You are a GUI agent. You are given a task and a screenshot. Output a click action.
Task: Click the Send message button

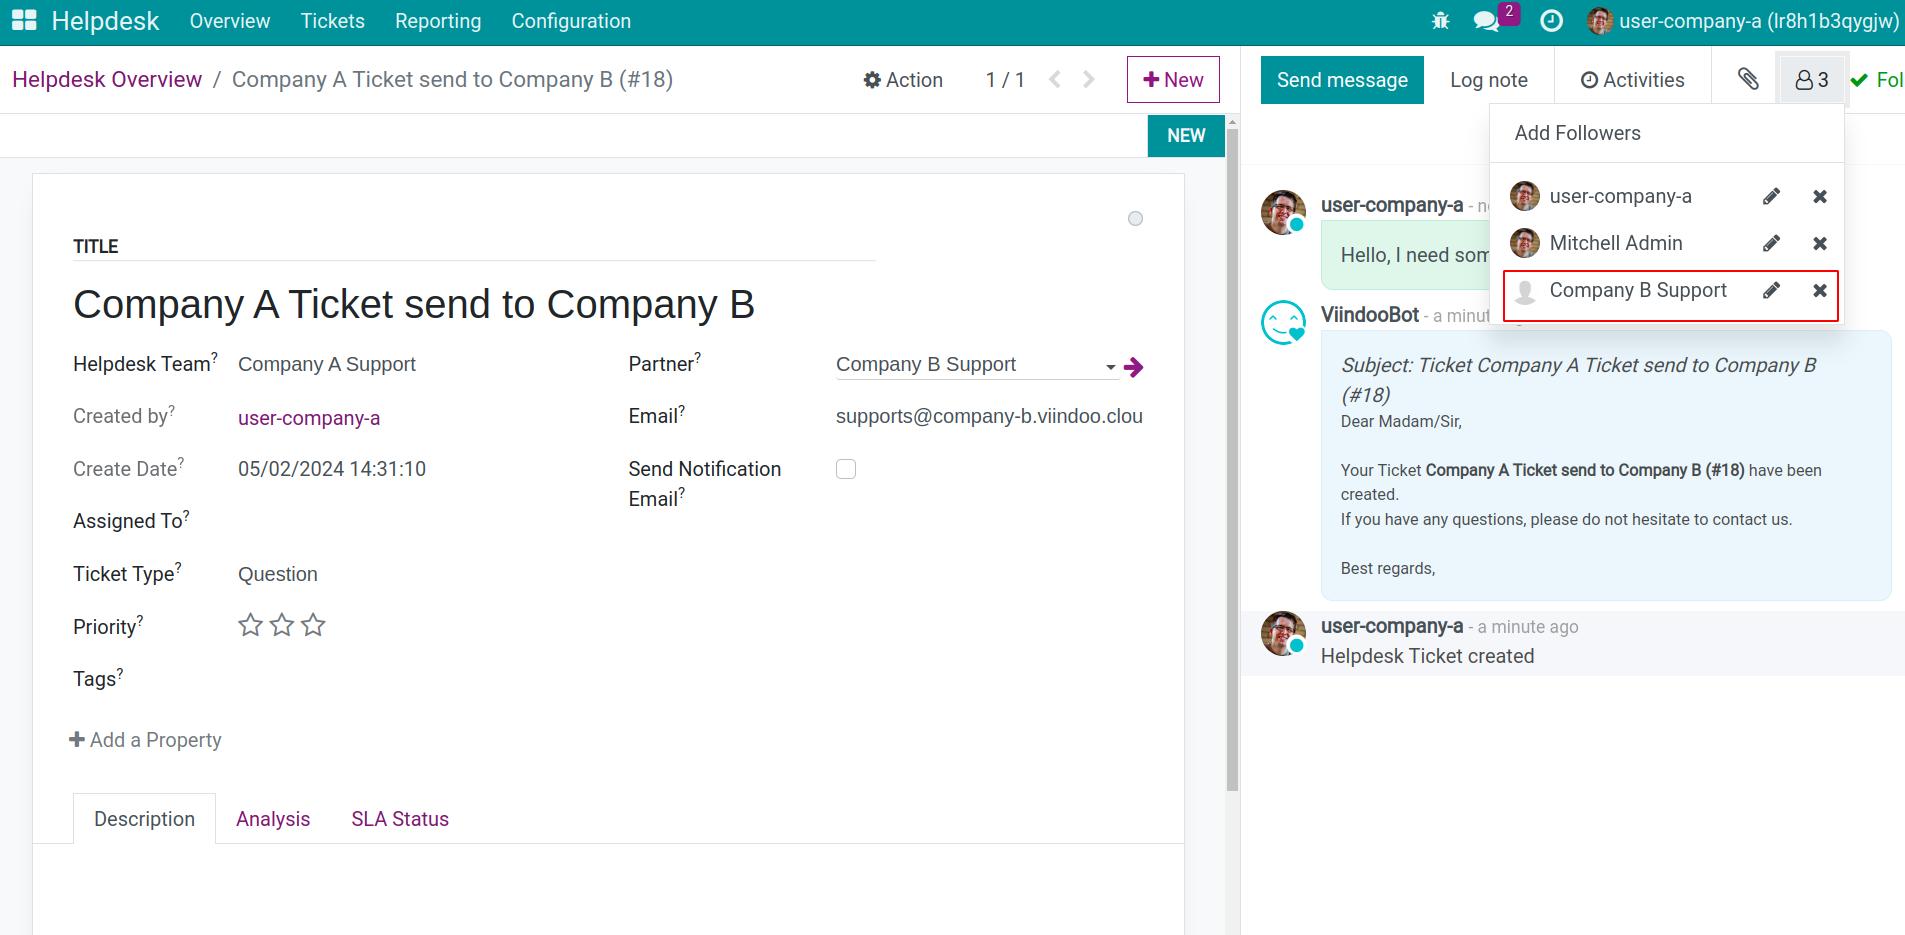(1342, 80)
